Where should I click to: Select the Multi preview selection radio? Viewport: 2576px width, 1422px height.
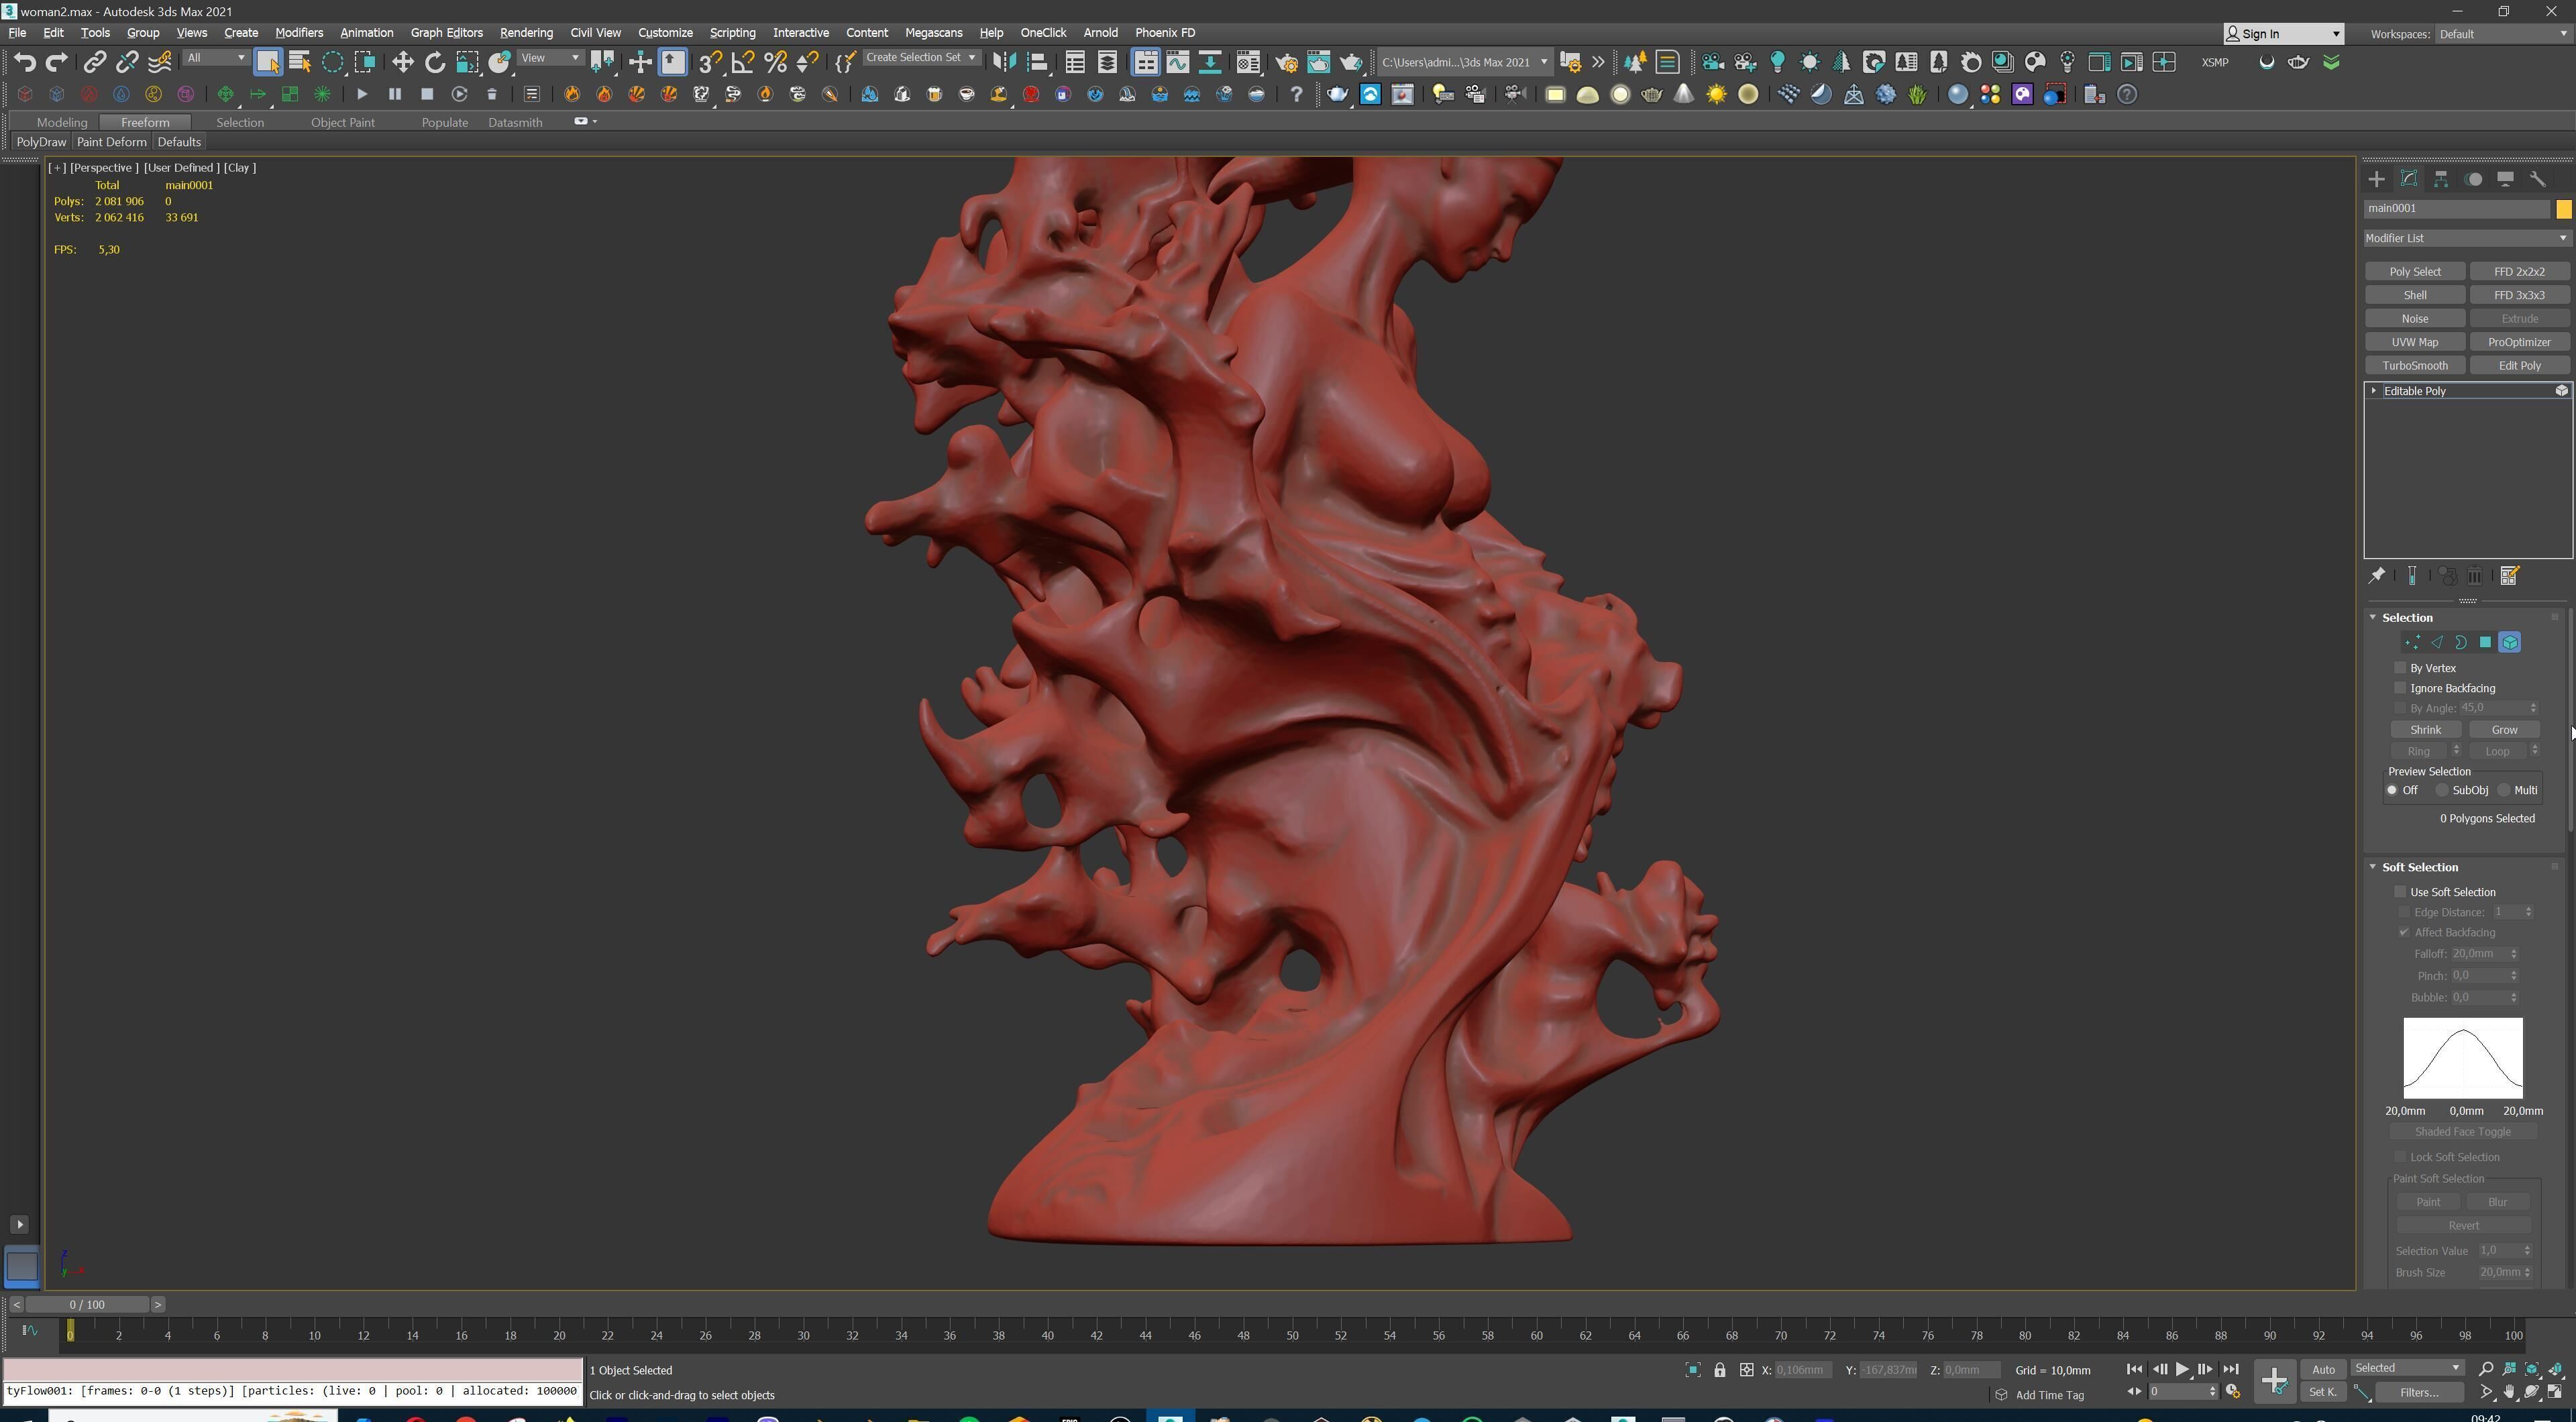(2504, 790)
